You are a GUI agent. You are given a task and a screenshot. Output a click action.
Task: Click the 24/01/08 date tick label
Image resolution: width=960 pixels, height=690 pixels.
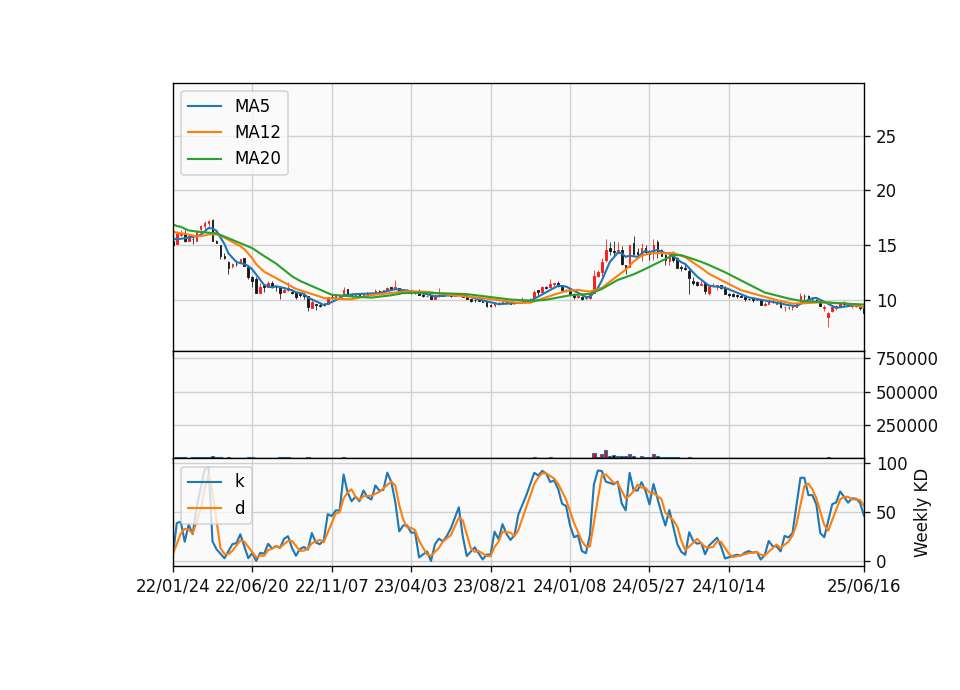pos(569,587)
